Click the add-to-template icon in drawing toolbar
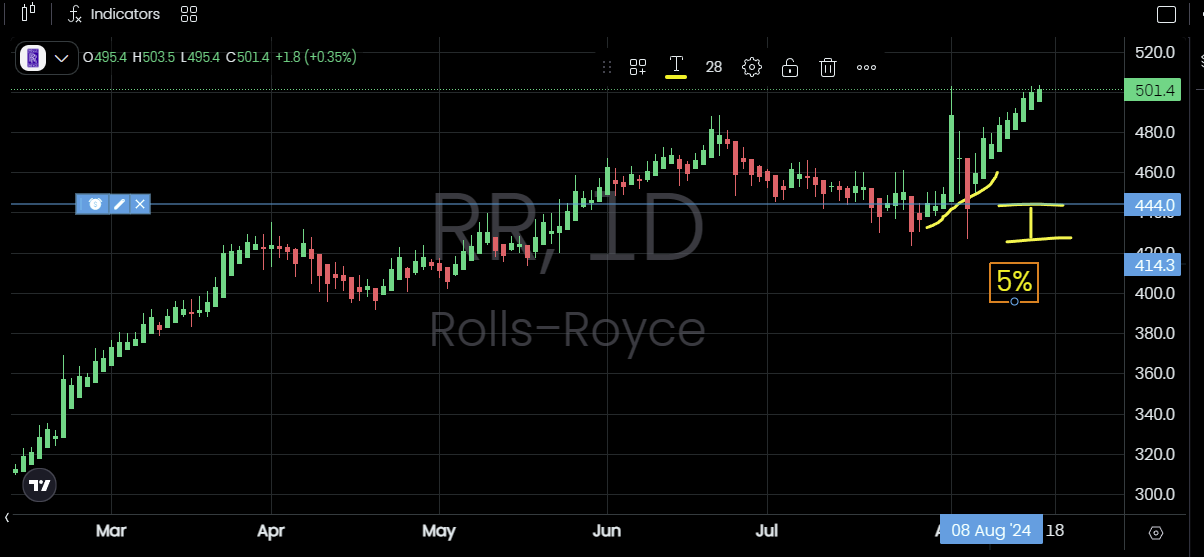1204x557 pixels. tap(638, 67)
